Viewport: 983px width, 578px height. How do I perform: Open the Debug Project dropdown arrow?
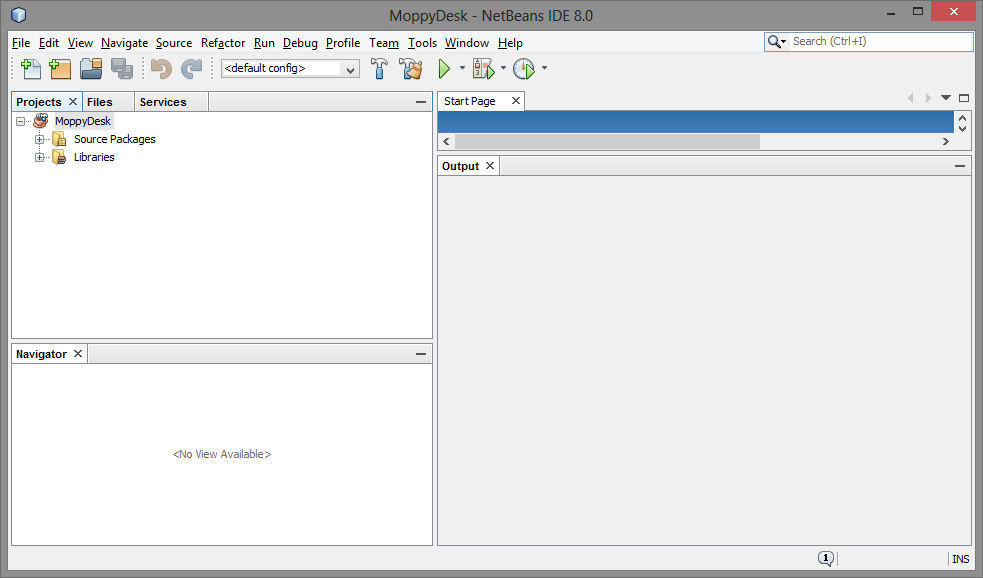(503, 68)
